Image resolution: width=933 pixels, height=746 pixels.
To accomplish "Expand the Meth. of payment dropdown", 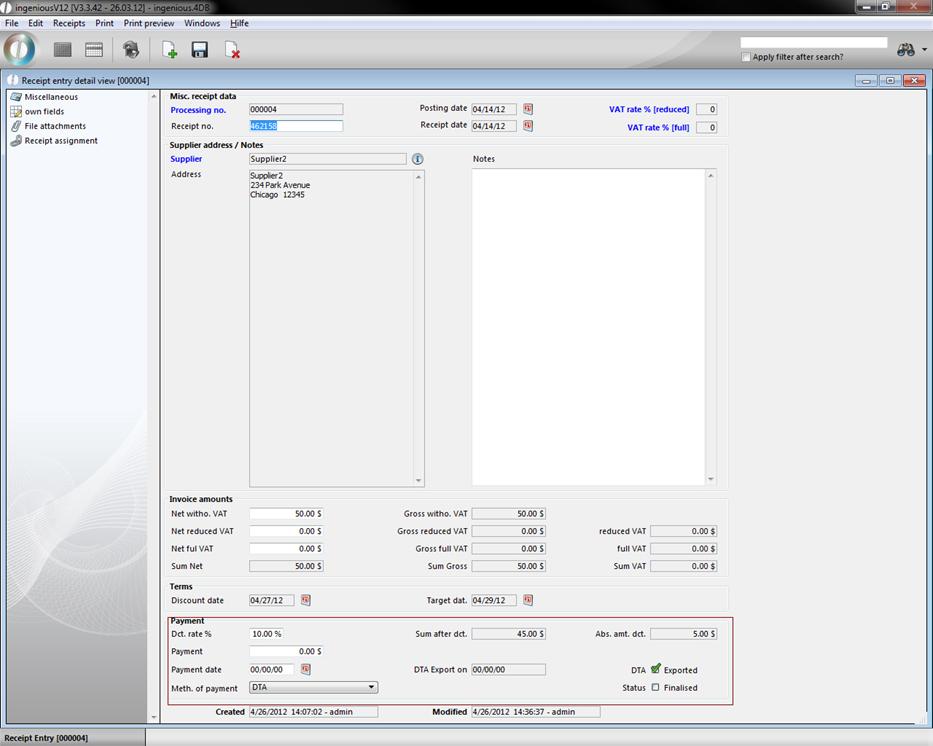I will coord(371,687).
